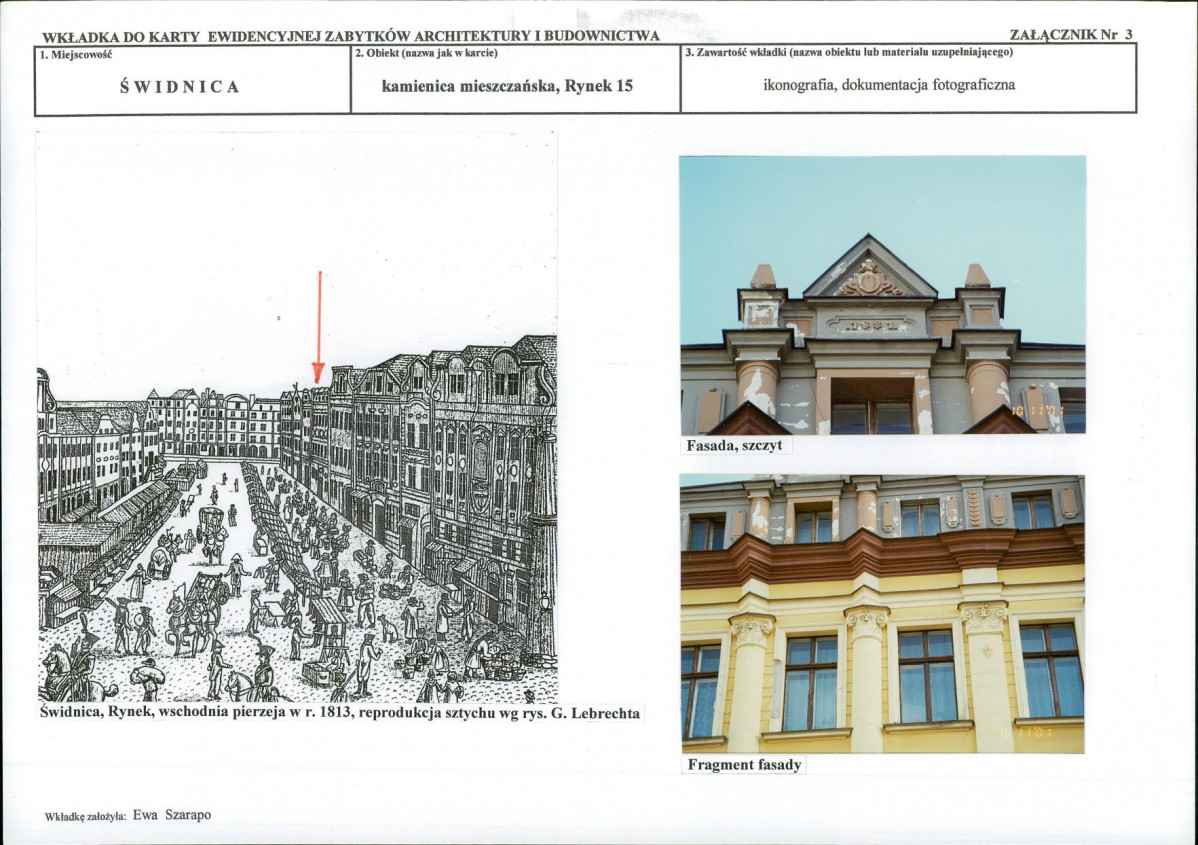Select 'ikonografia, dokumentacja fotograficzna' text
1198x845 pixels.
click(x=889, y=85)
